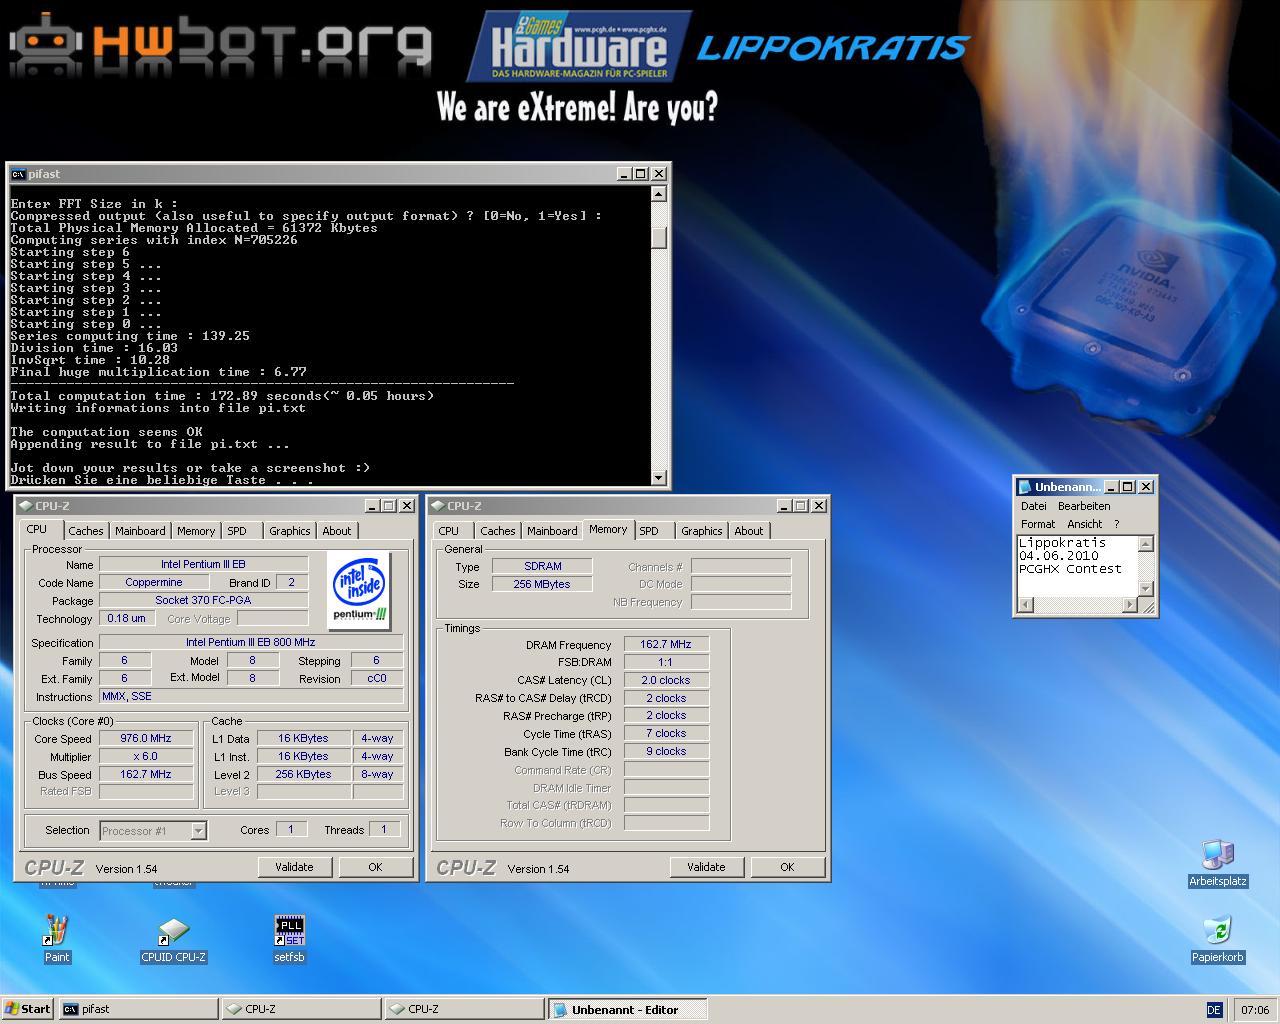Screen dimensions: 1280x1024
Task: Open About tab in left CPU-Z window
Action: (x=337, y=531)
